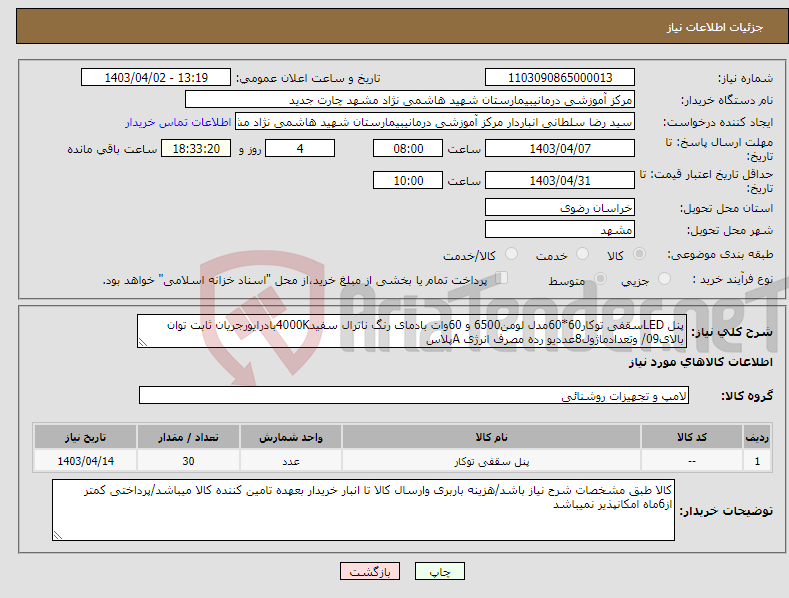This screenshot has width=789, height=598.
Task: Click the general need description text area
Action: click(x=412, y=331)
